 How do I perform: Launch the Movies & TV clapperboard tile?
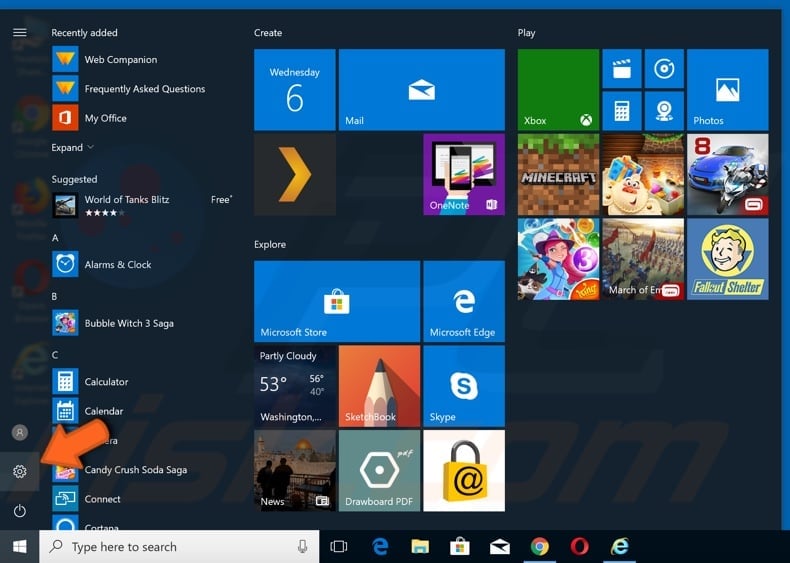coord(621,69)
